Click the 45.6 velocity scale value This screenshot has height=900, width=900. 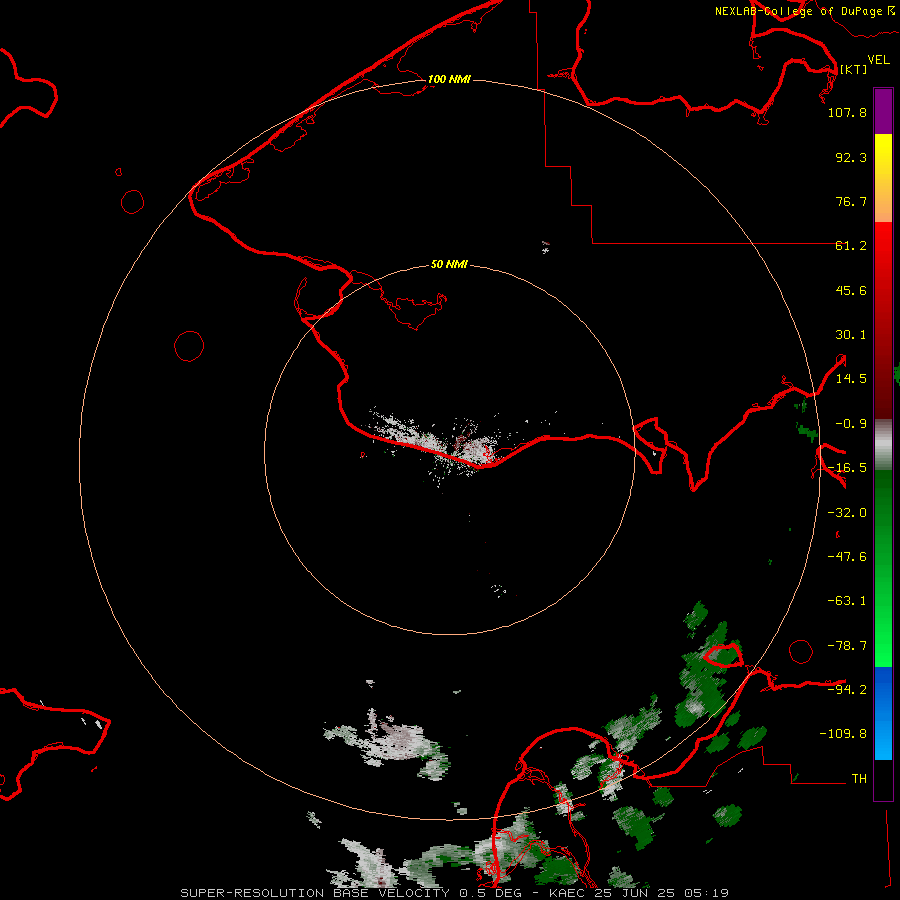click(851, 290)
